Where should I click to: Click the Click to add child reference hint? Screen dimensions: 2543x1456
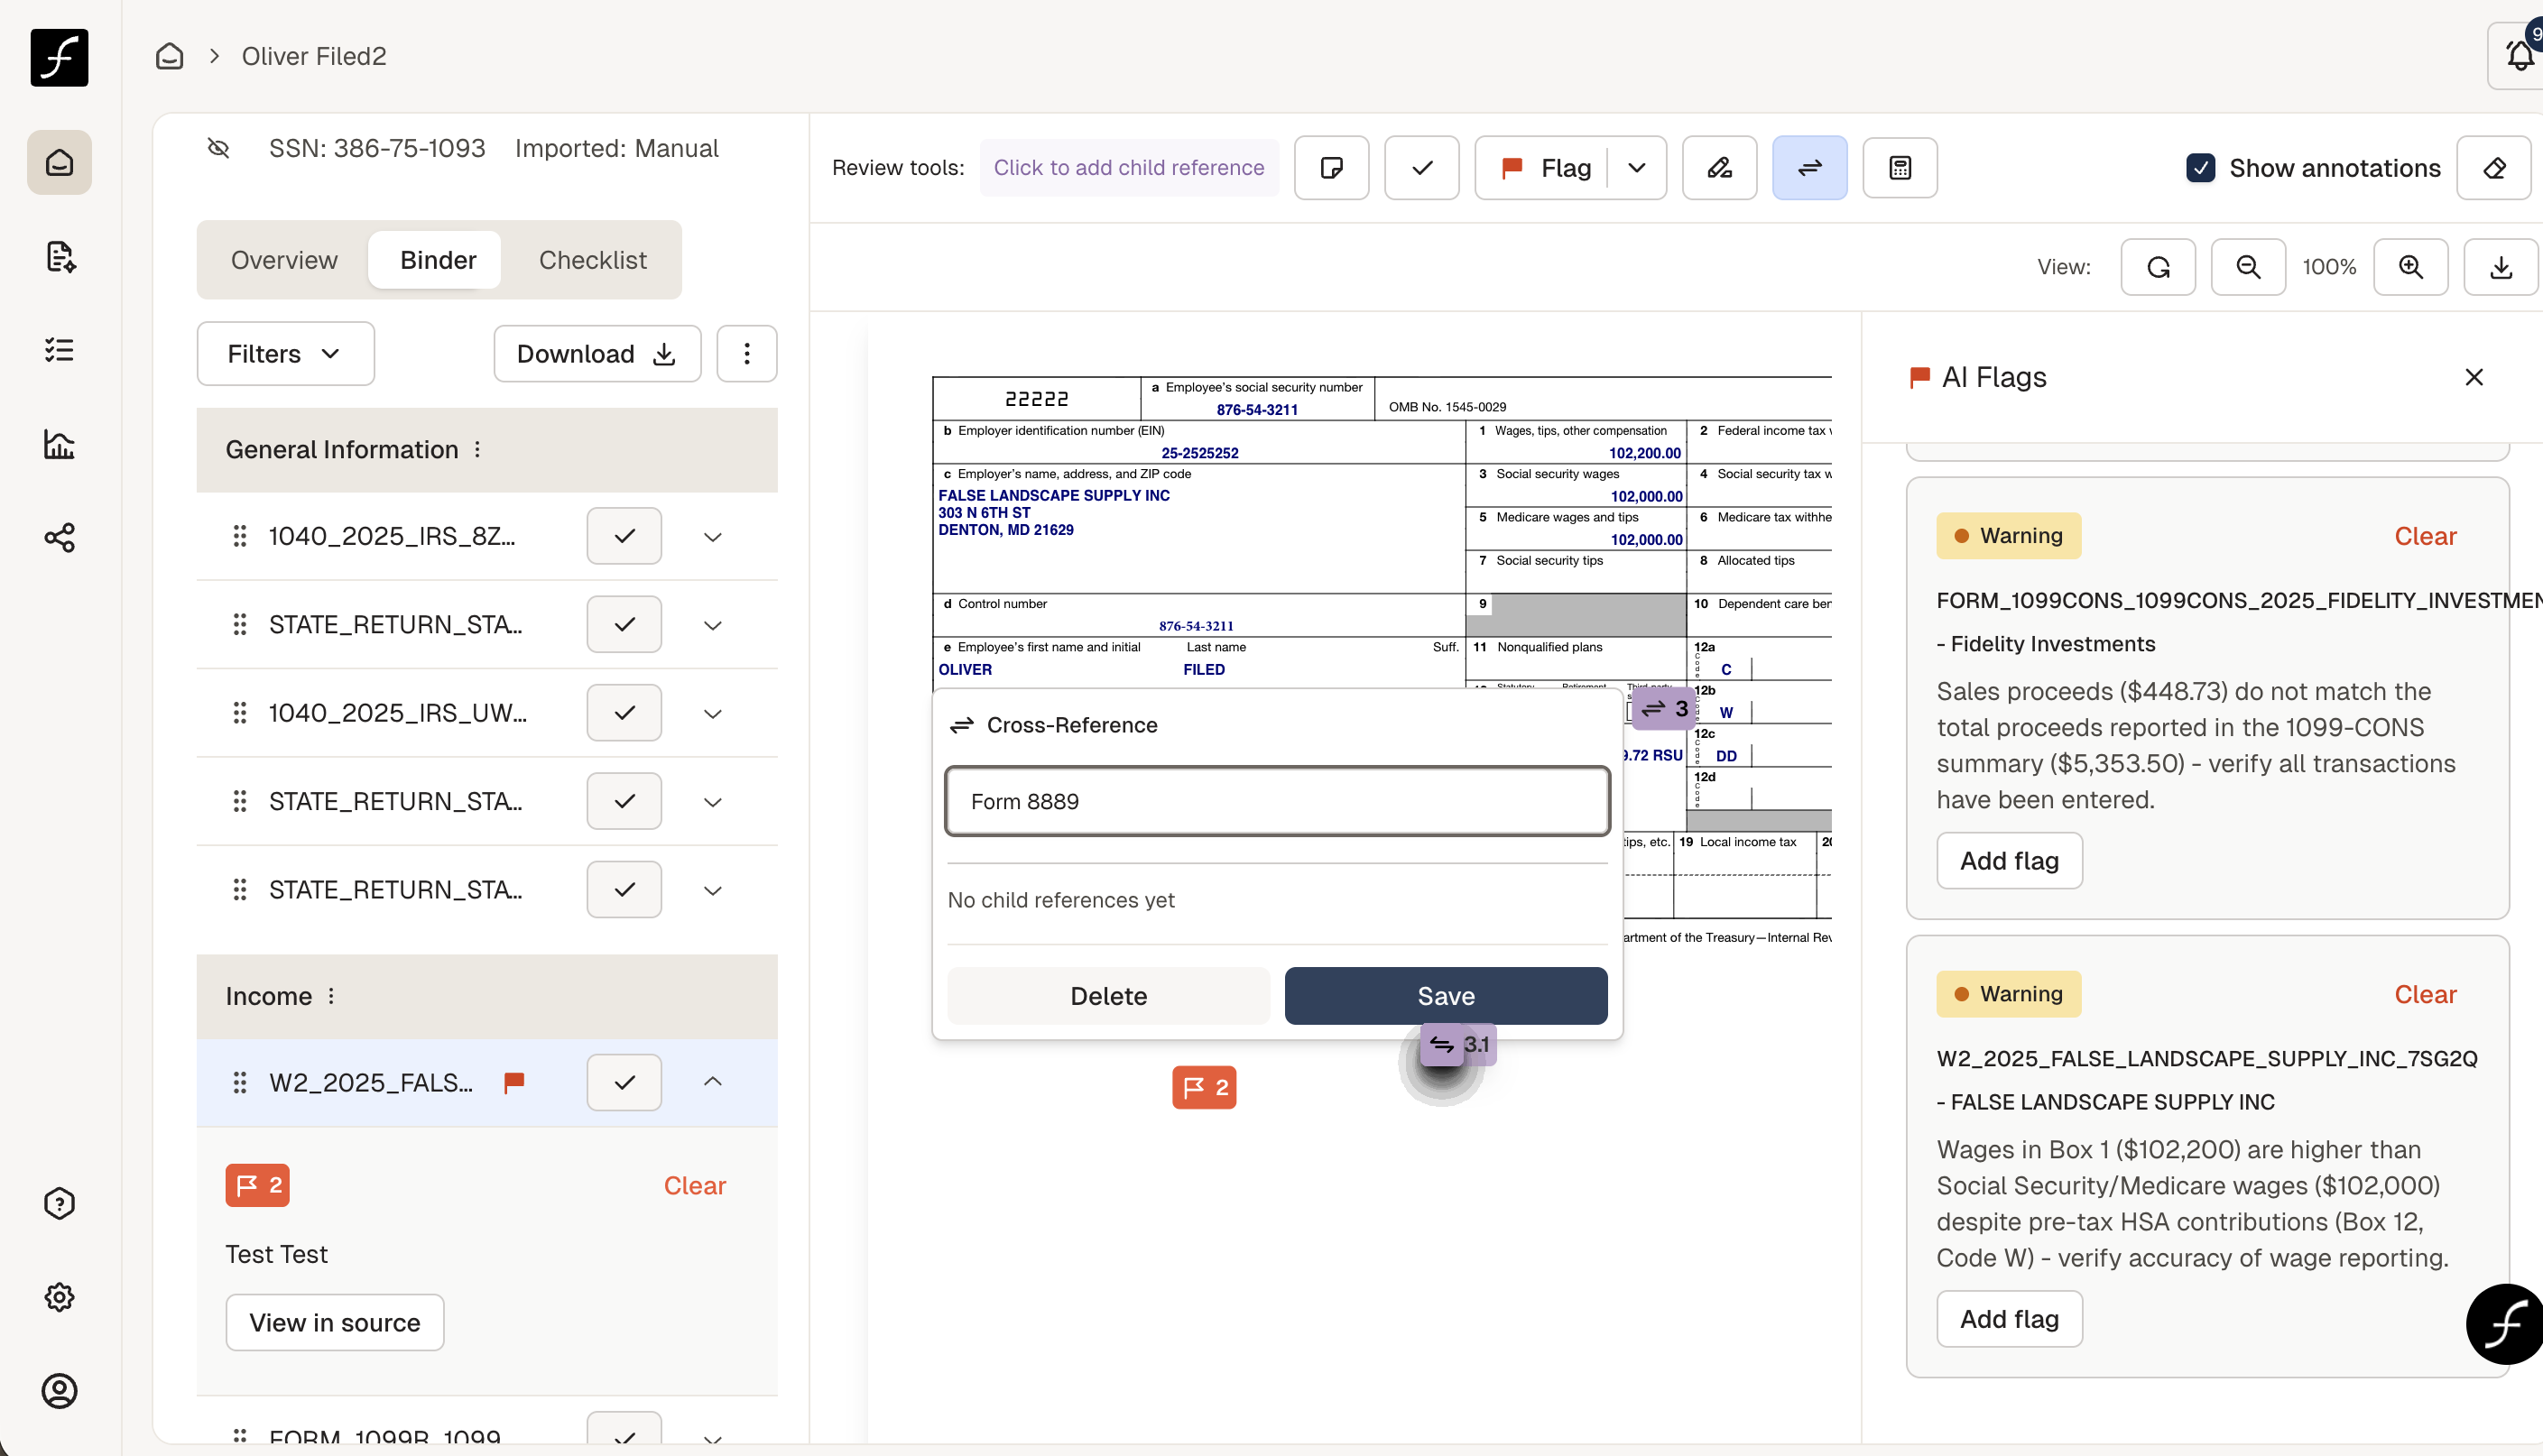pyautogui.click(x=1129, y=167)
